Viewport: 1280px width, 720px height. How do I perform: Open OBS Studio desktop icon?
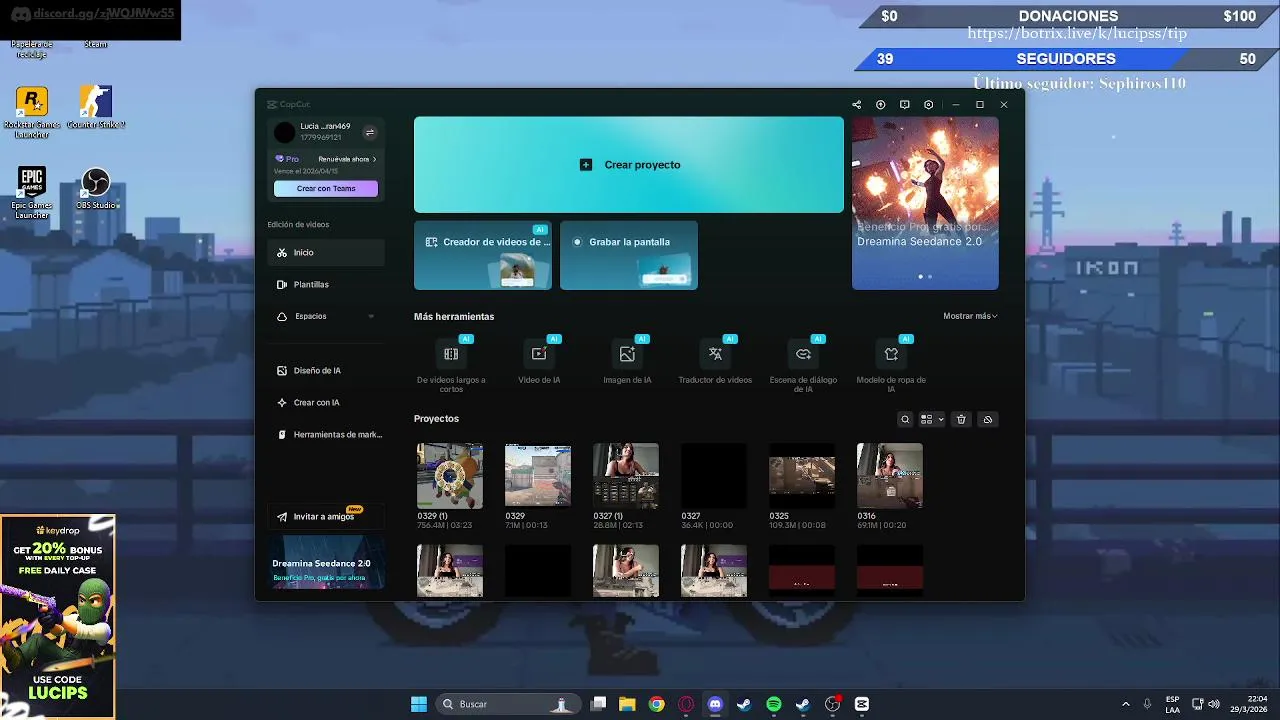pos(96,189)
